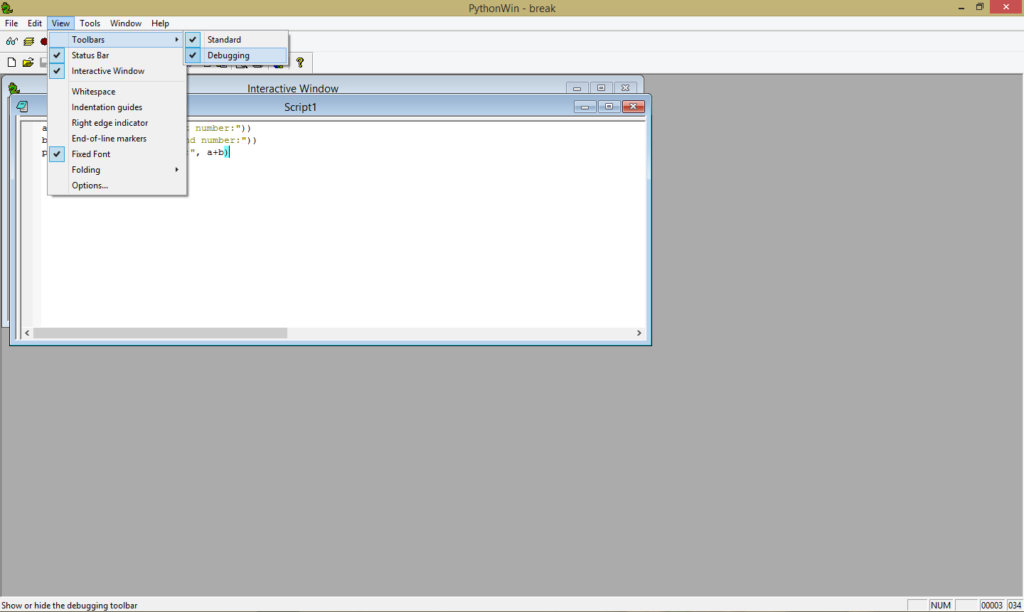Viewport: 1024px width, 612px height.
Task: Click the 00003 line number in status bar
Action: [x=991, y=605]
